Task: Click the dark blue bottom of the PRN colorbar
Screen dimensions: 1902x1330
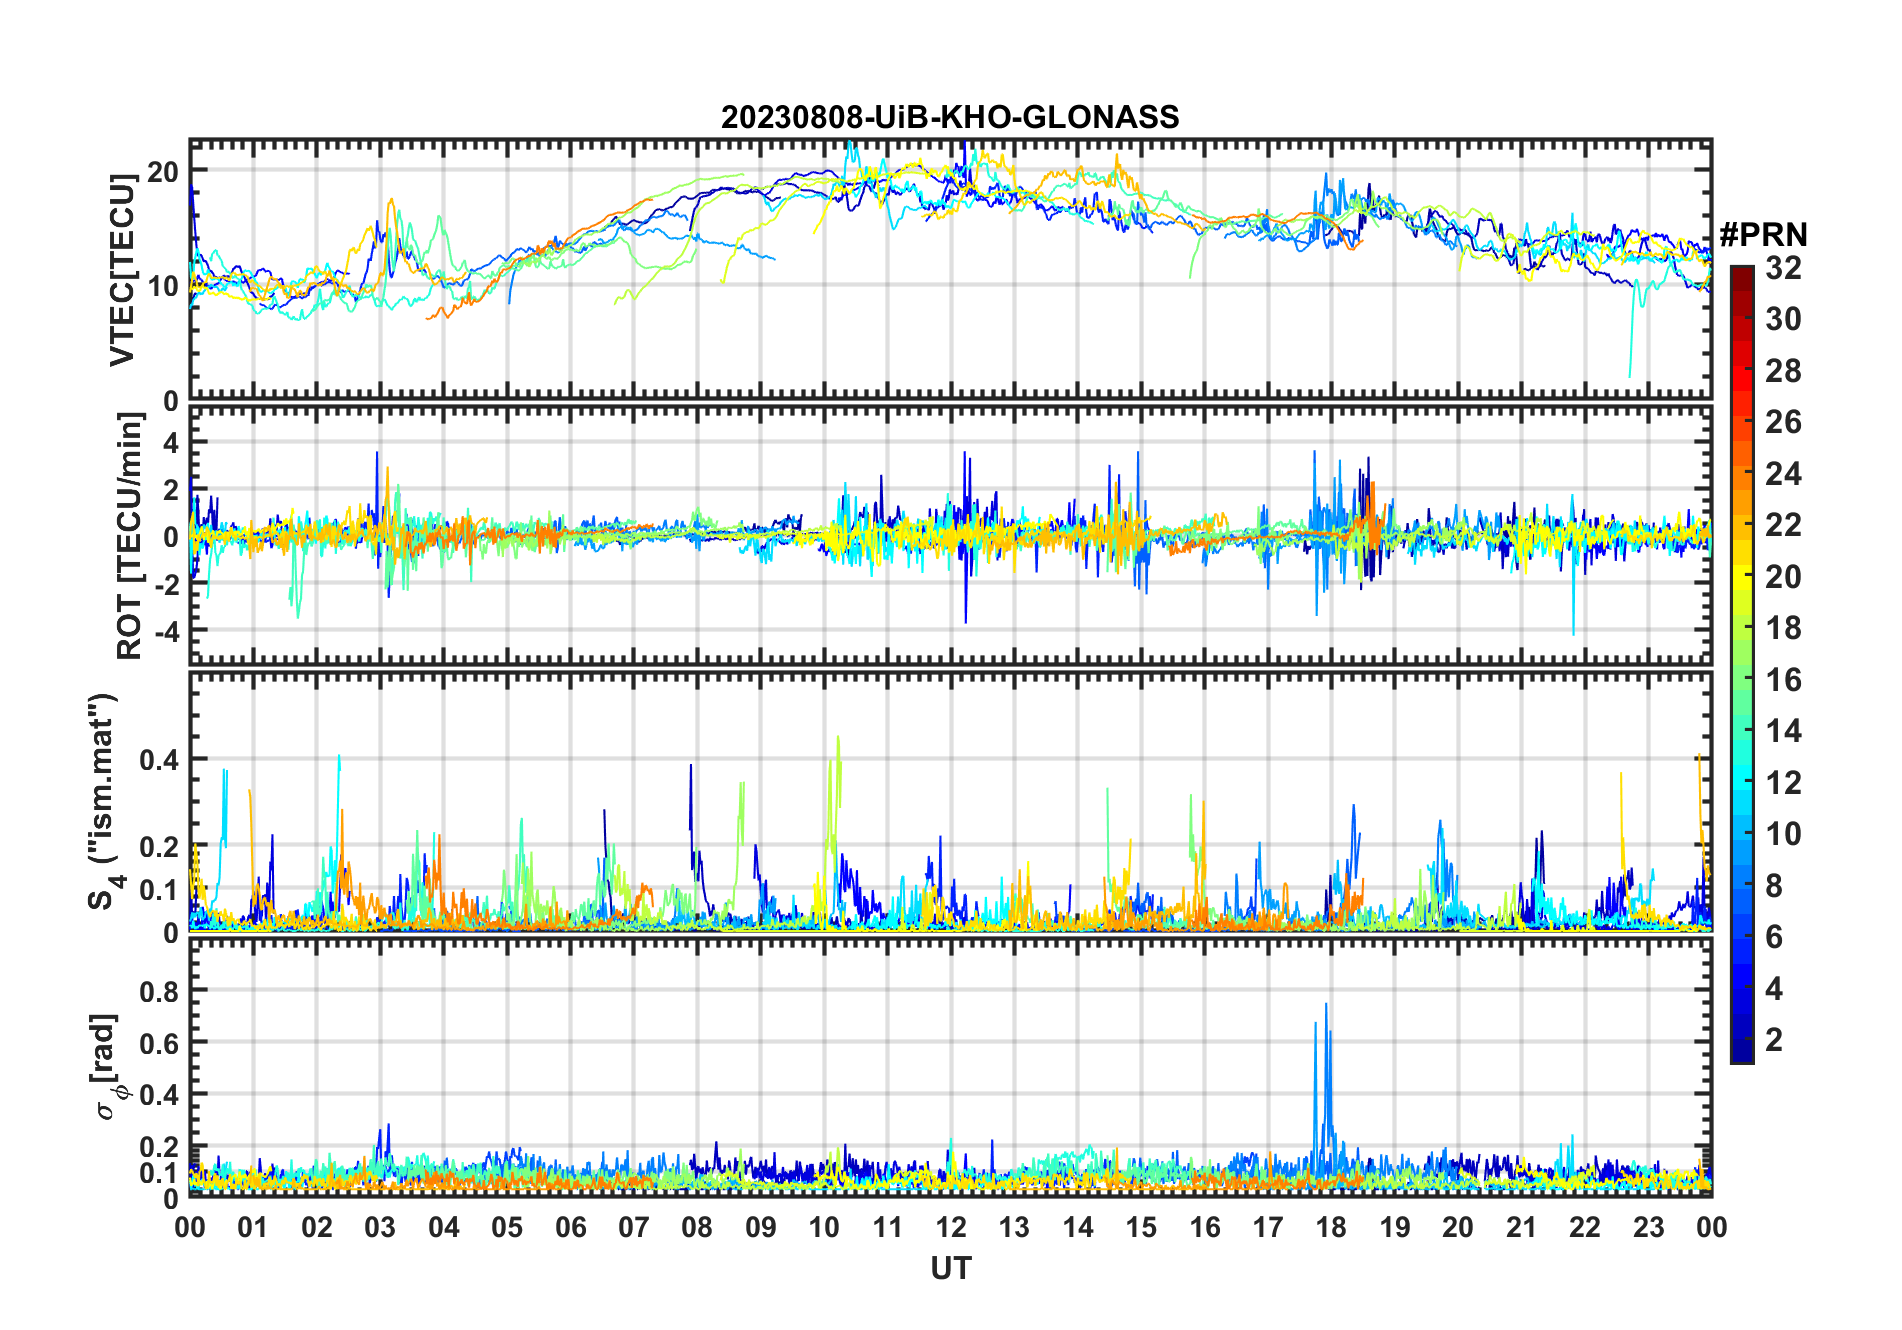Action: [1742, 1050]
